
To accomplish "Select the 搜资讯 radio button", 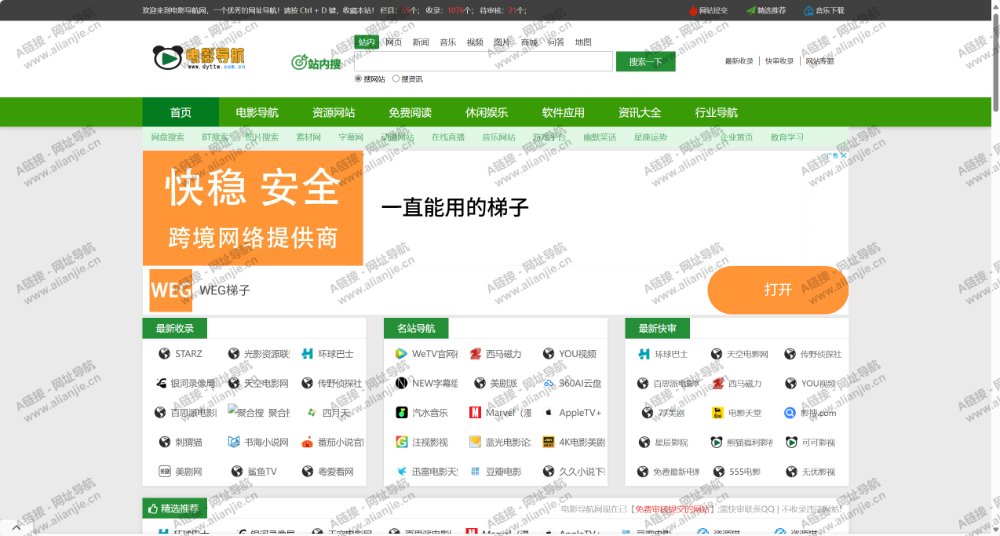I will (395, 78).
